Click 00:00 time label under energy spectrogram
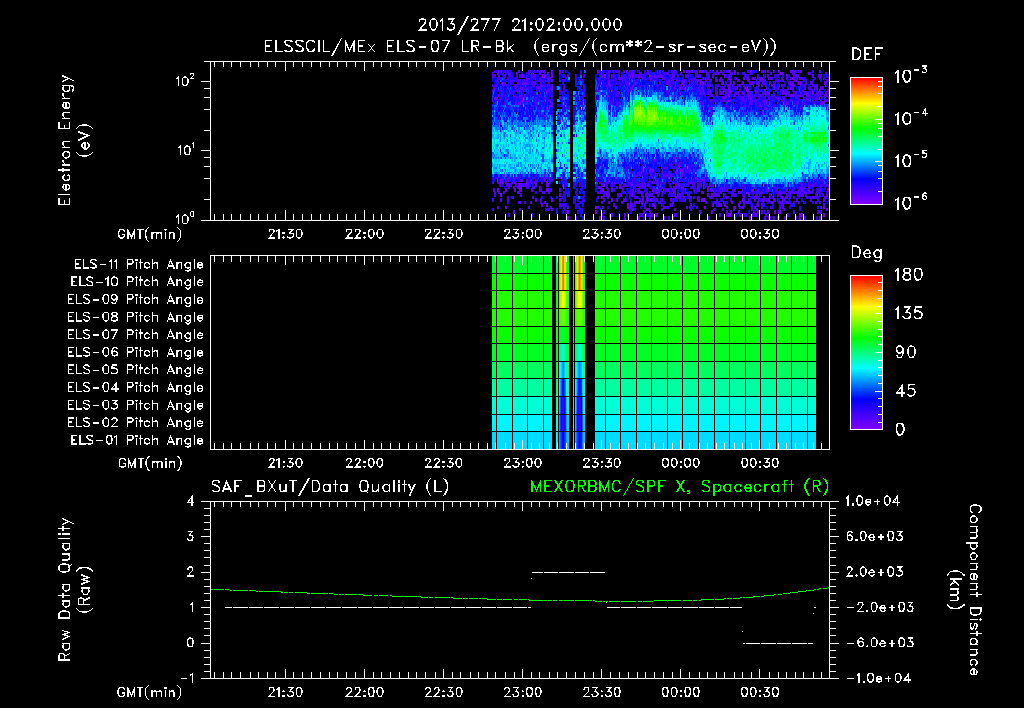 680,234
